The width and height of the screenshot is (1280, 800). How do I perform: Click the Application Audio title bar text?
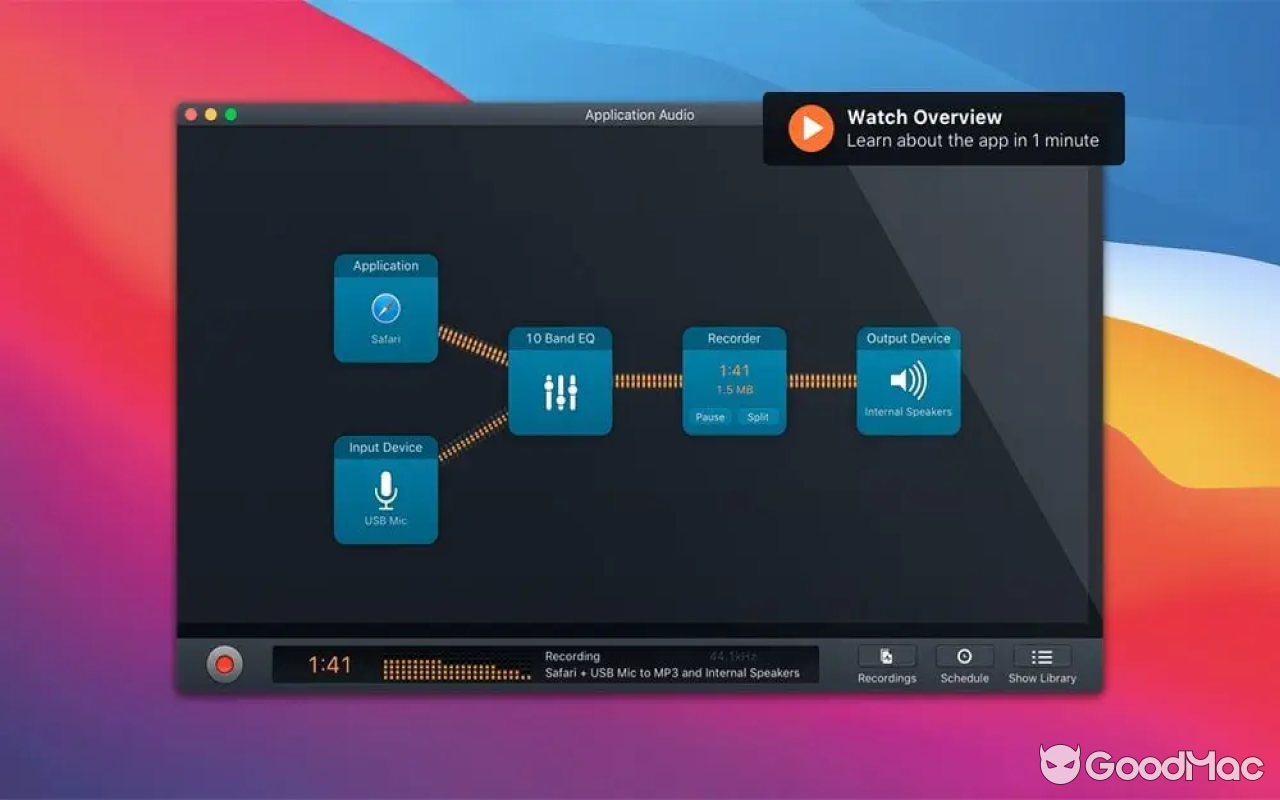(639, 115)
